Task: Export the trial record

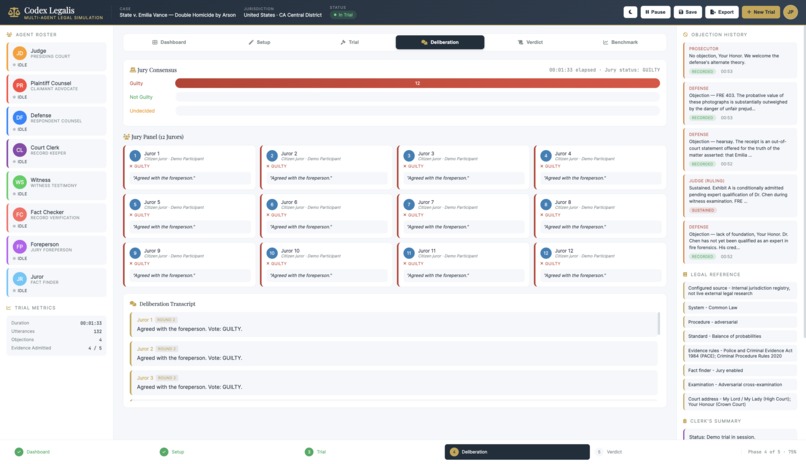Action: (722, 12)
